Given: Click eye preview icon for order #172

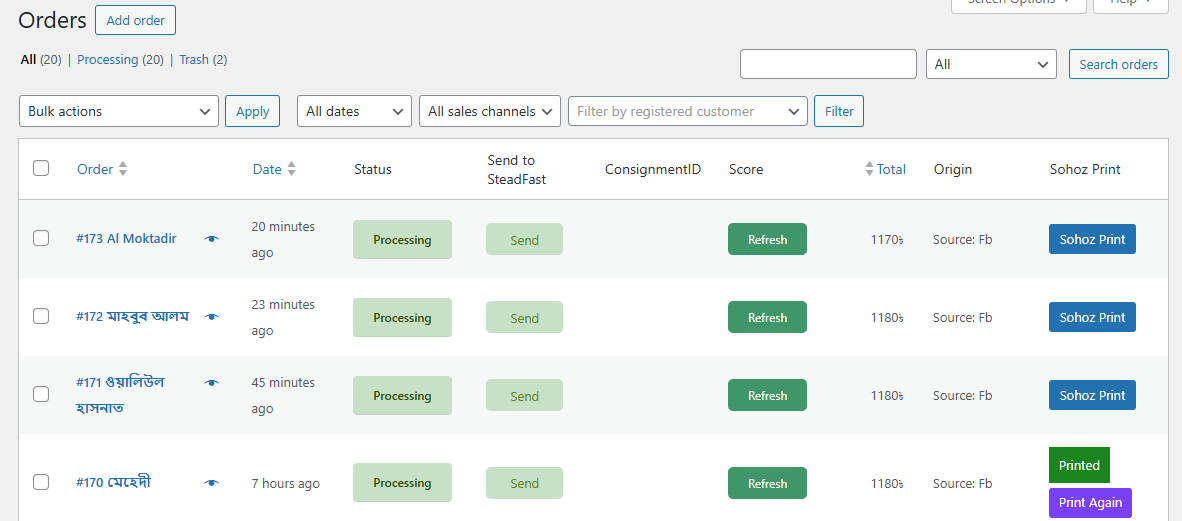Looking at the screenshot, I should [x=211, y=317].
